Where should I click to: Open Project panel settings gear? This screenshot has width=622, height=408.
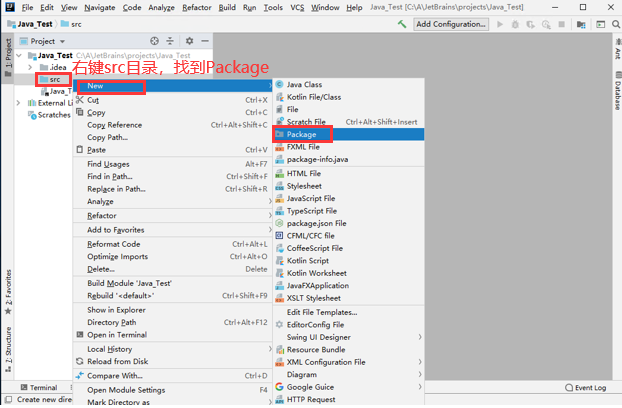(x=189, y=41)
